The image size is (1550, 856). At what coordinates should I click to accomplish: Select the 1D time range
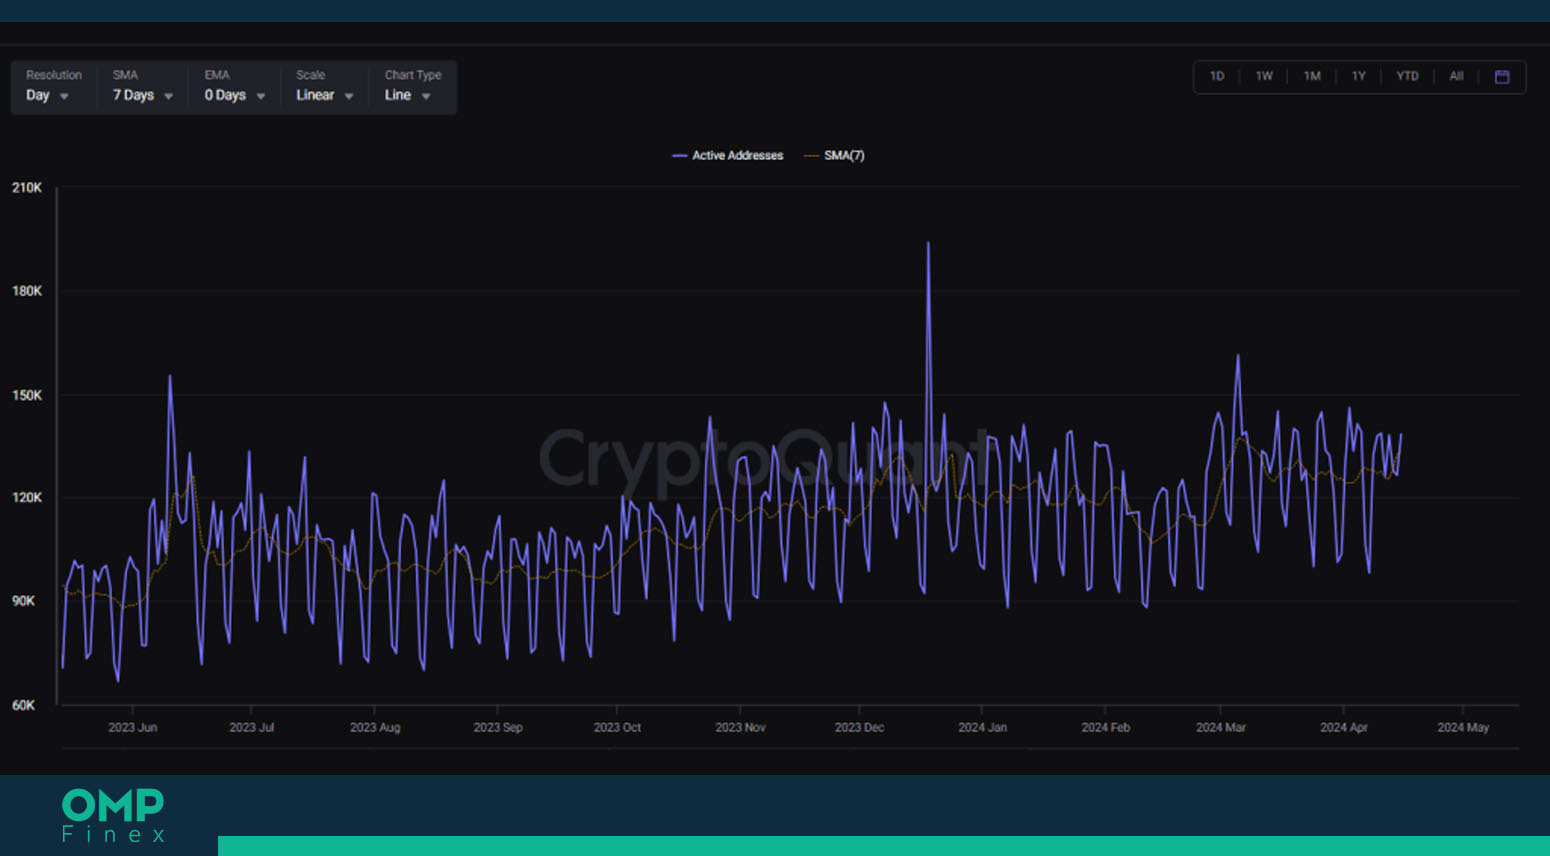coord(1217,77)
